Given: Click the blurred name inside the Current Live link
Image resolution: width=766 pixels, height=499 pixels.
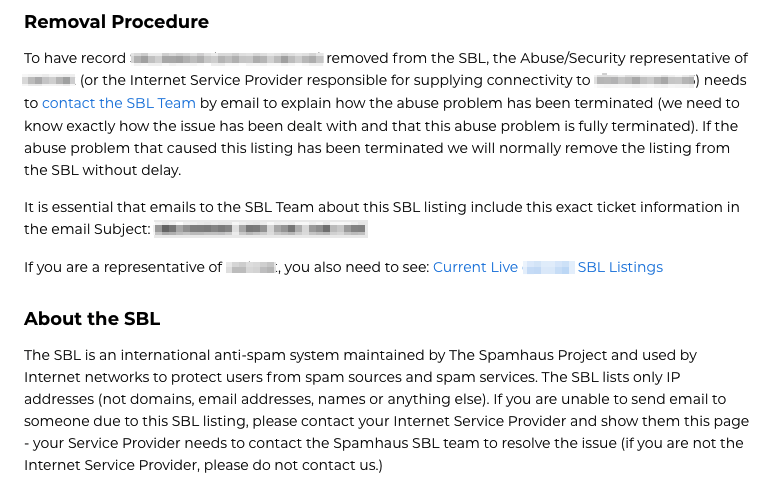Looking at the screenshot, I should pyautogui.click(x=548, y=267).
